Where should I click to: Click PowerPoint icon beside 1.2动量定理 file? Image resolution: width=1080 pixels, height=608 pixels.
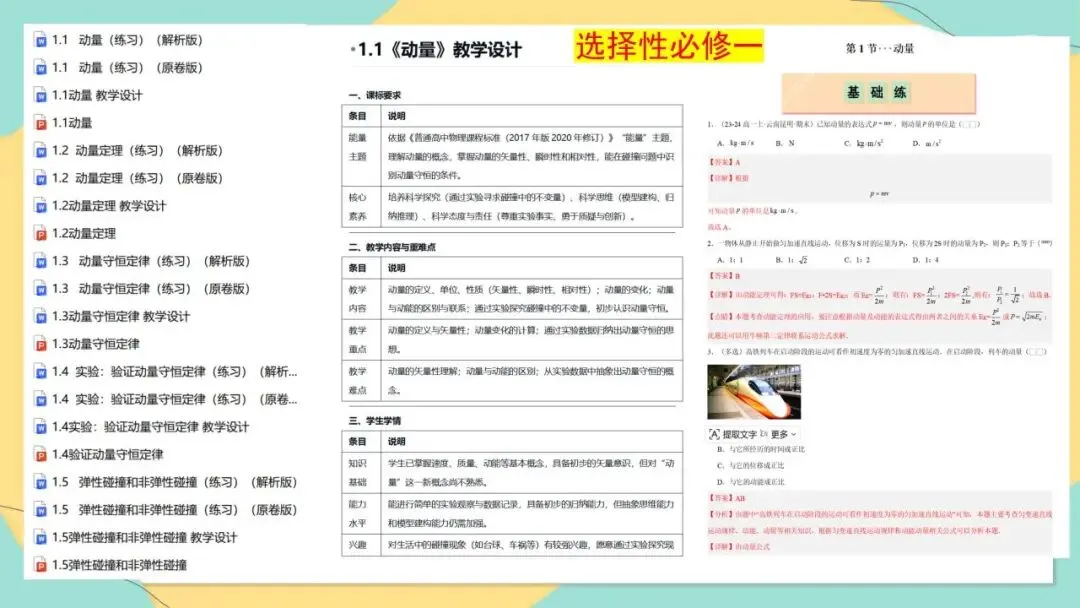[x=41, y=233]
